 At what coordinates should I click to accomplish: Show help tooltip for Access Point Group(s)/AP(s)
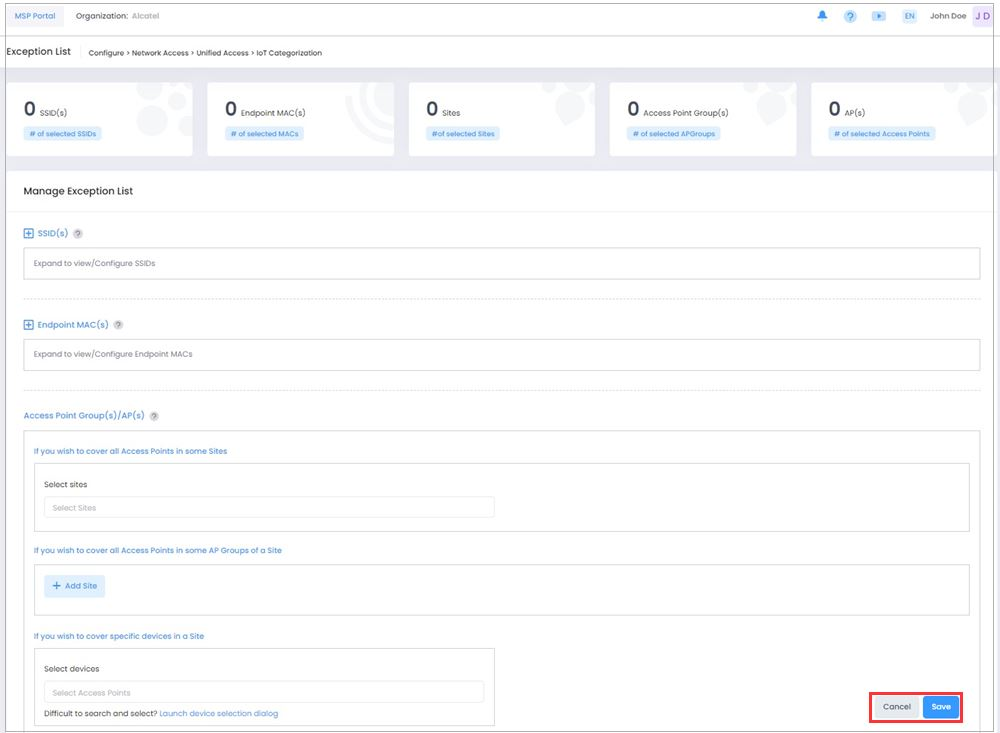pyautogui.click(x=154, y=416)
